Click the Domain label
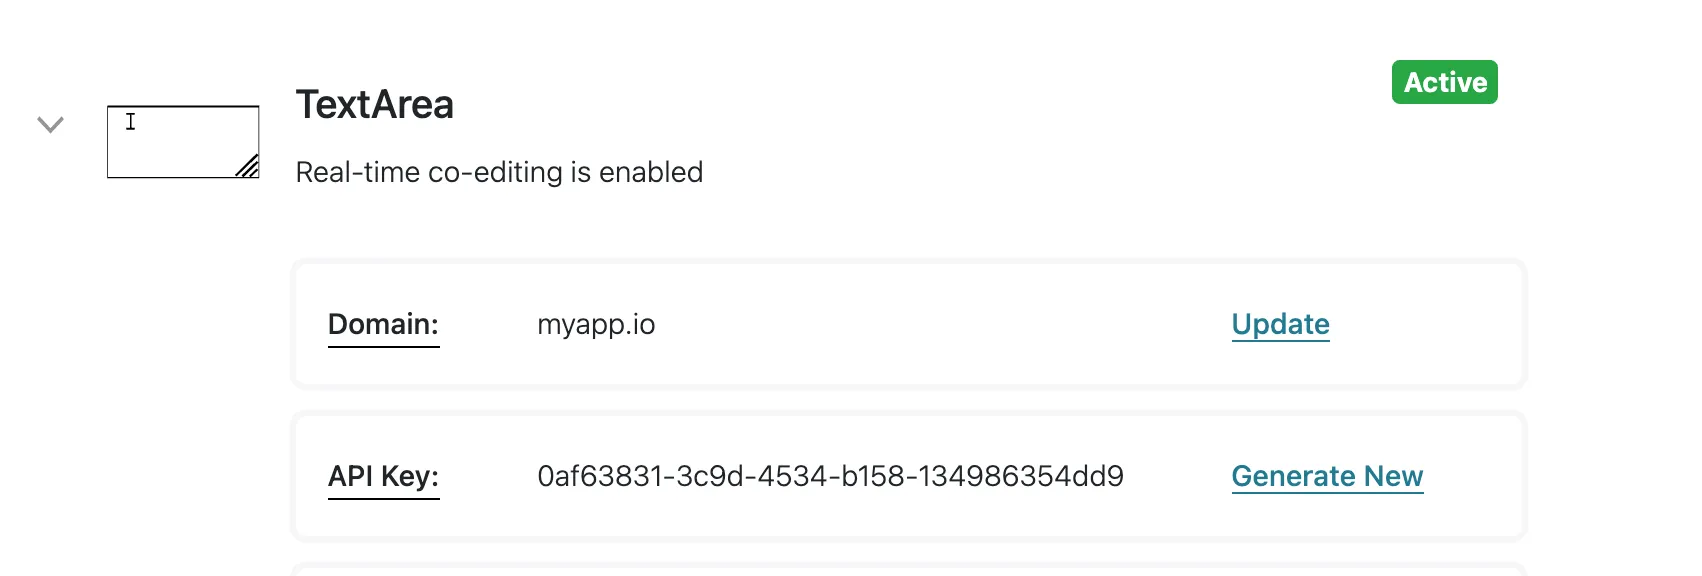This screenshot has height=576, width=1702. pos(383,324)
